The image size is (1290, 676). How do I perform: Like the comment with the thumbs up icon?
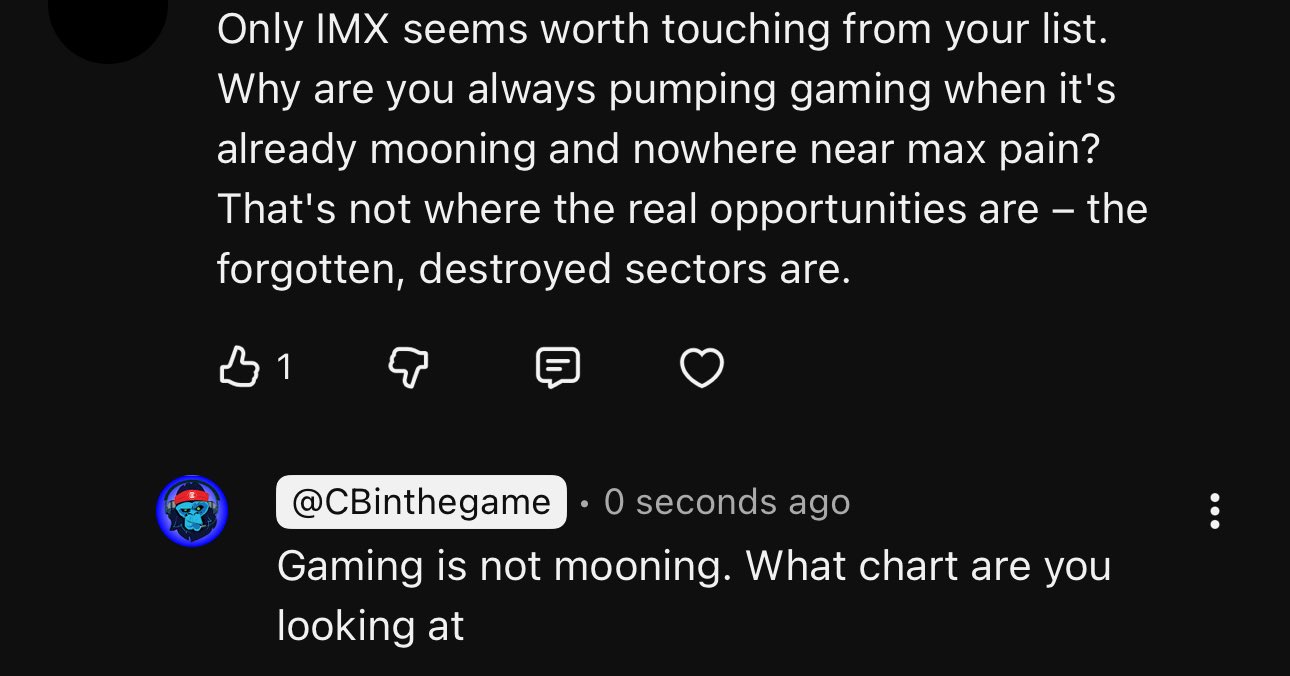point(238,368)
